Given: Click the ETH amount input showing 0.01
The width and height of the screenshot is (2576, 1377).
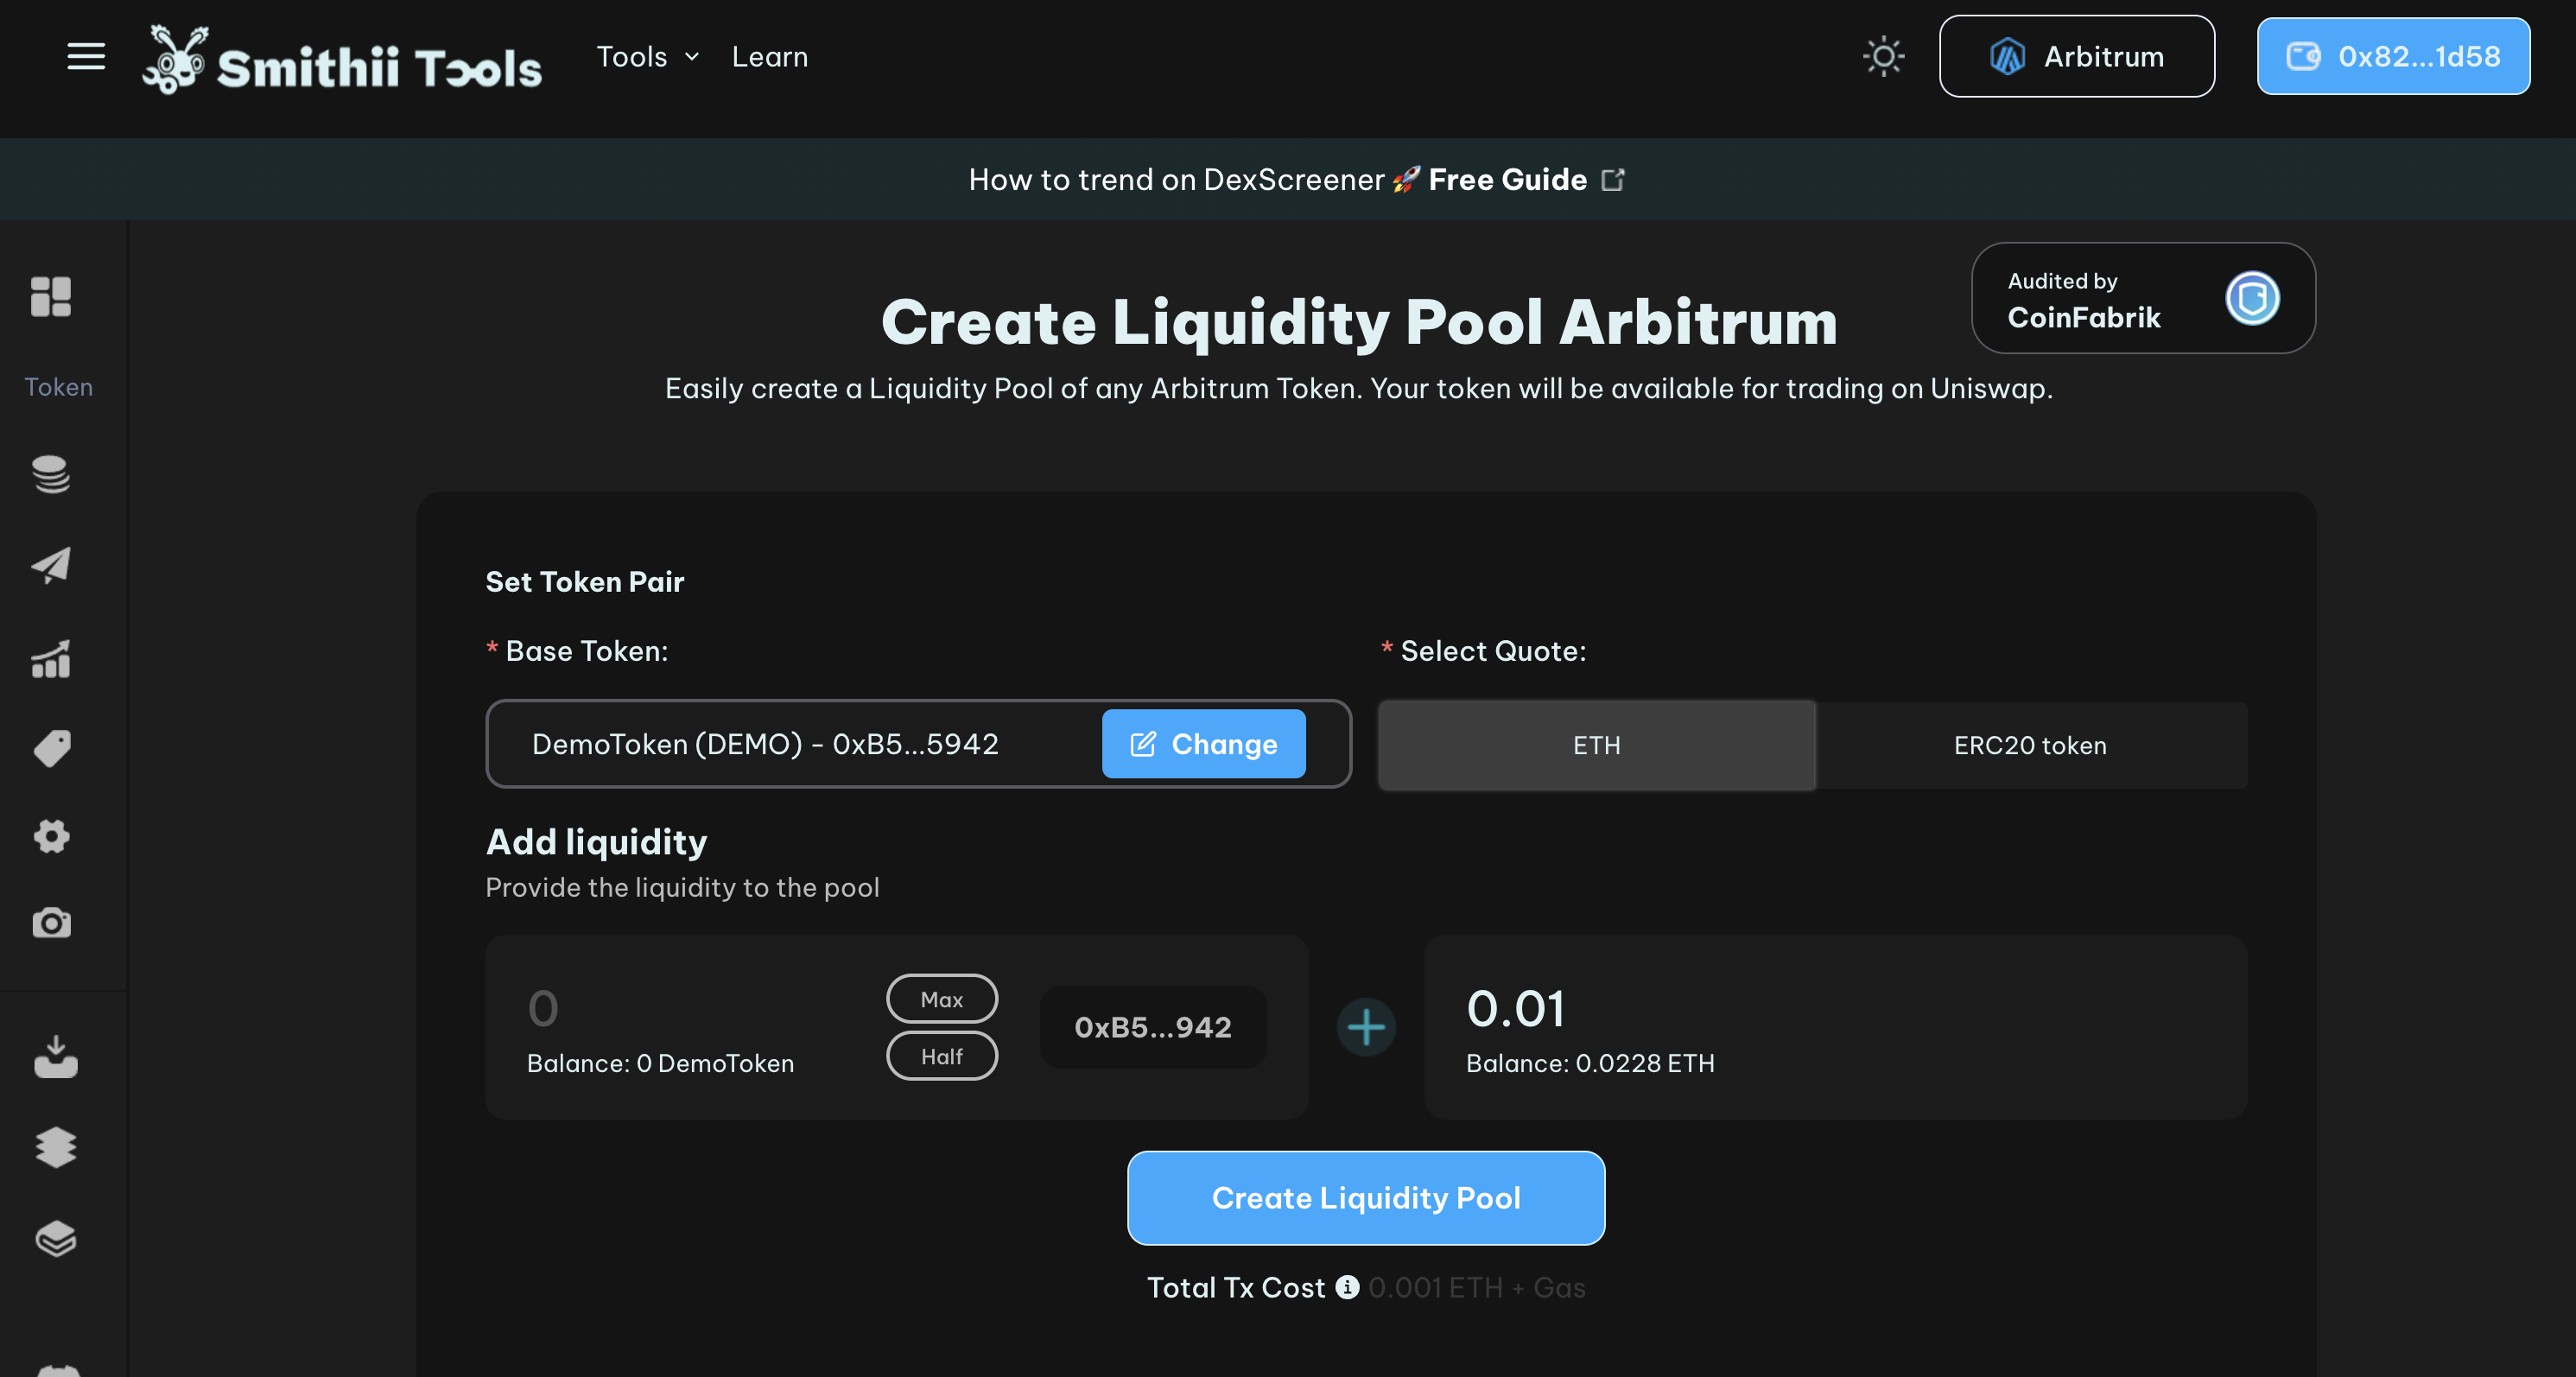Looking at the screenshot, I should click(1834, 1008).
